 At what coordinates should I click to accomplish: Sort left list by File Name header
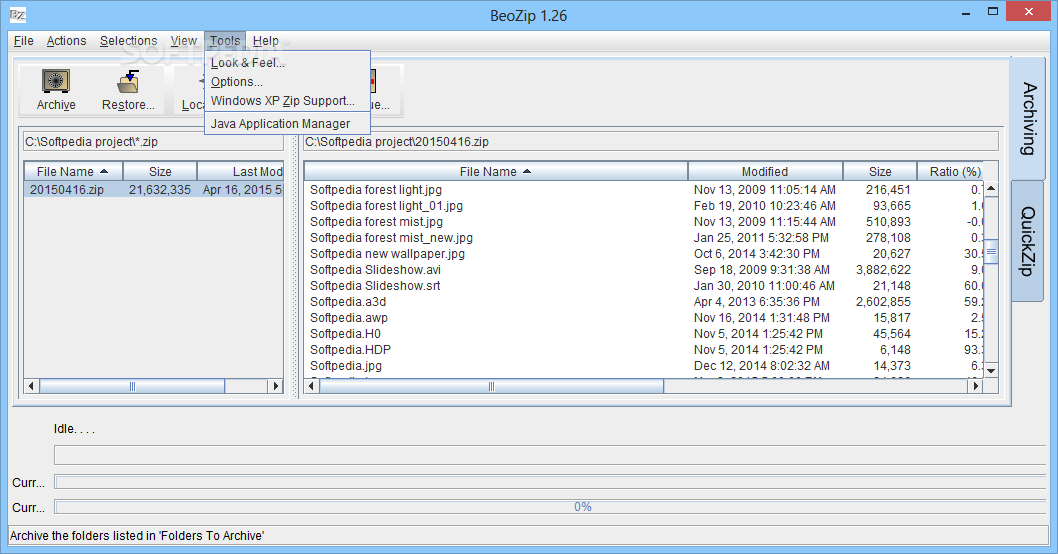73,171
